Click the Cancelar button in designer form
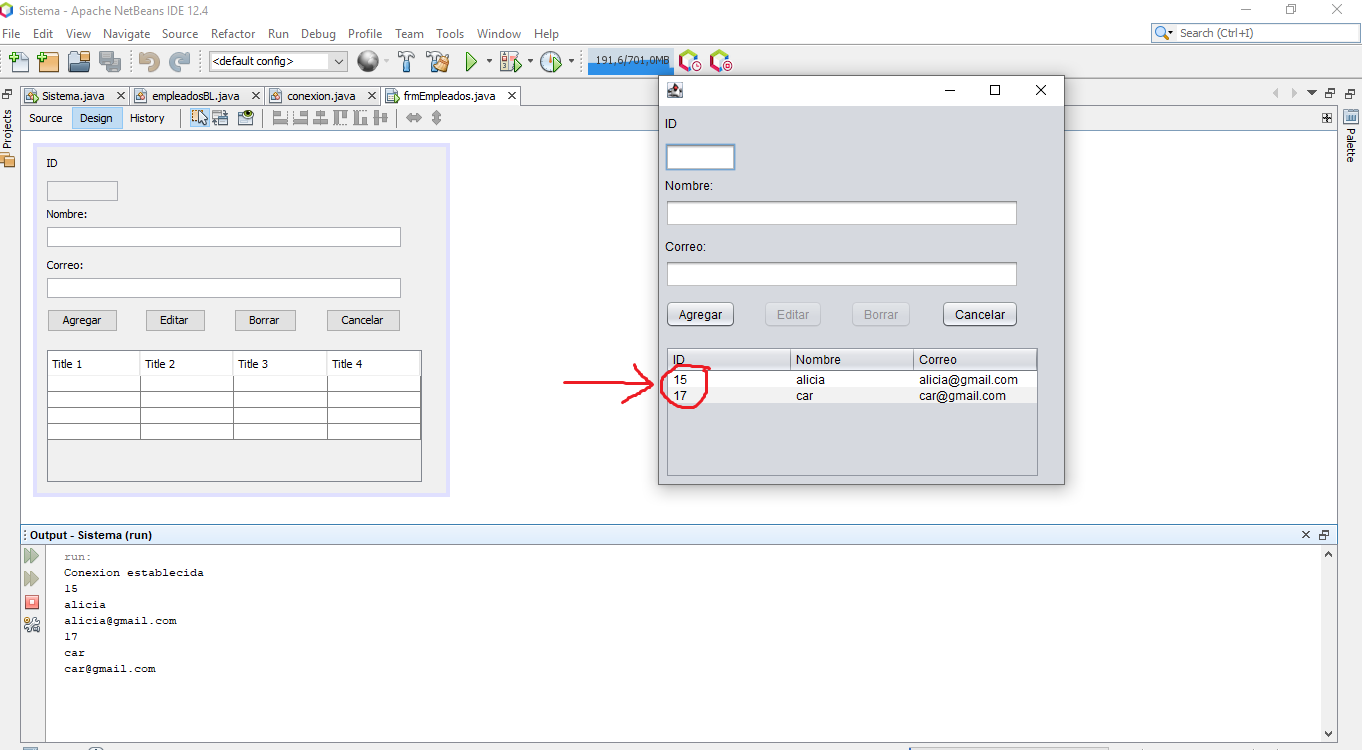1362x750 pixels. [x=362, y=320]
